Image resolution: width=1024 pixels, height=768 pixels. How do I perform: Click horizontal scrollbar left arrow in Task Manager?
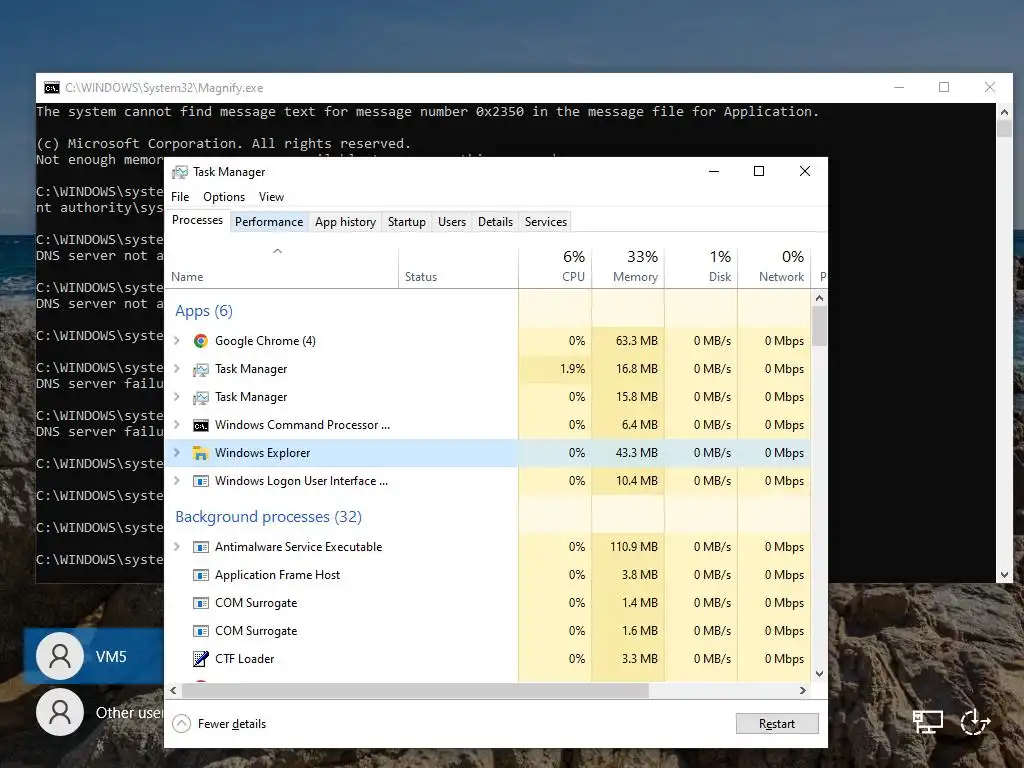tap(173, 690)
